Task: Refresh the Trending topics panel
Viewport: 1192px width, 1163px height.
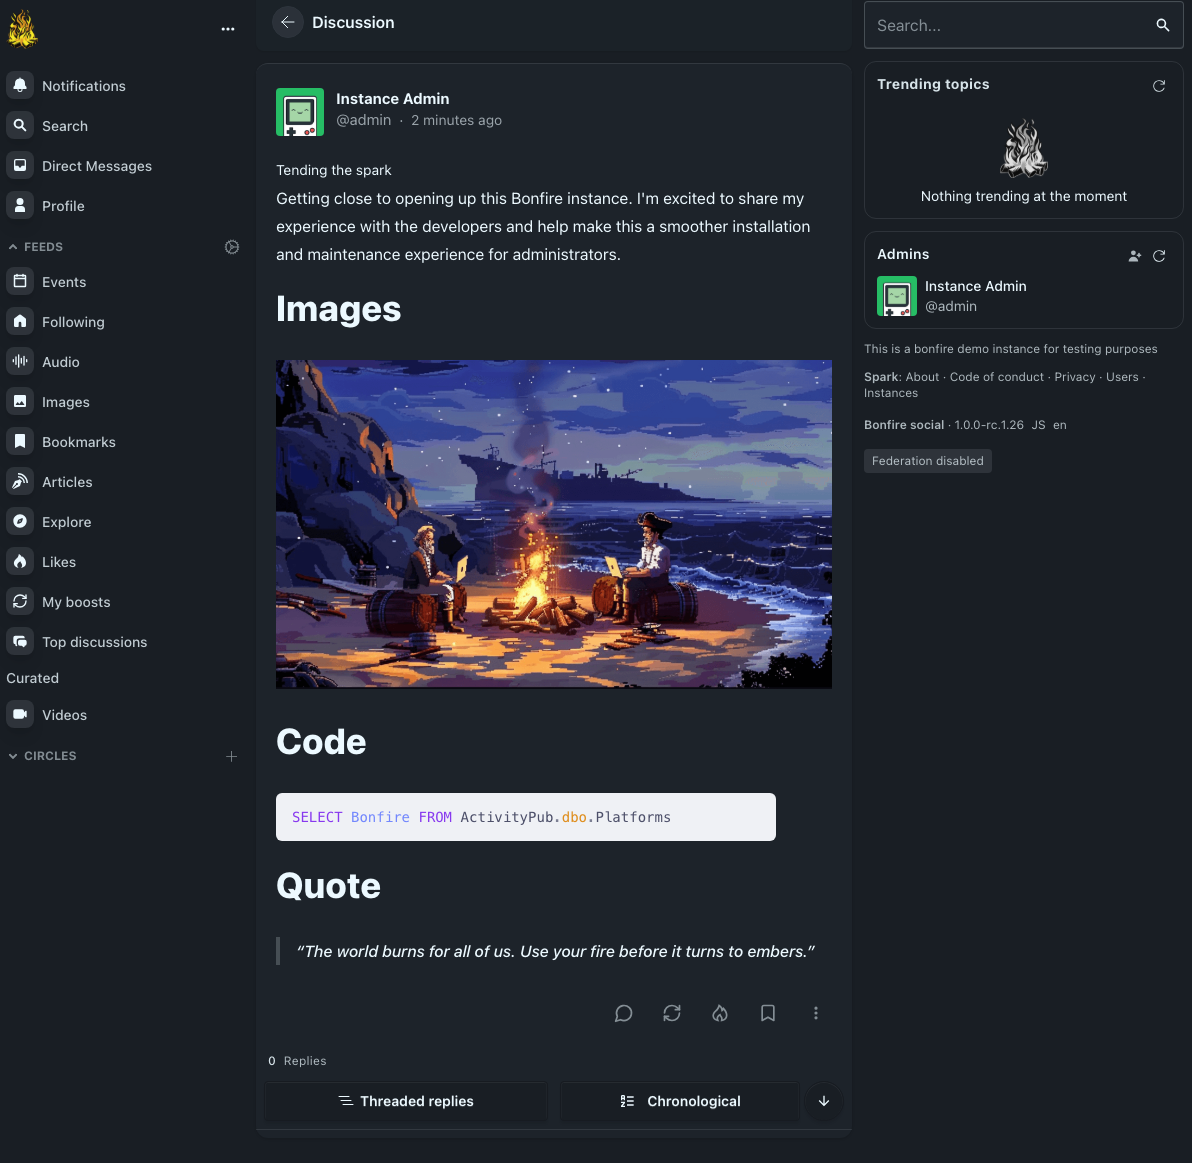Action: coord(1159,86)
